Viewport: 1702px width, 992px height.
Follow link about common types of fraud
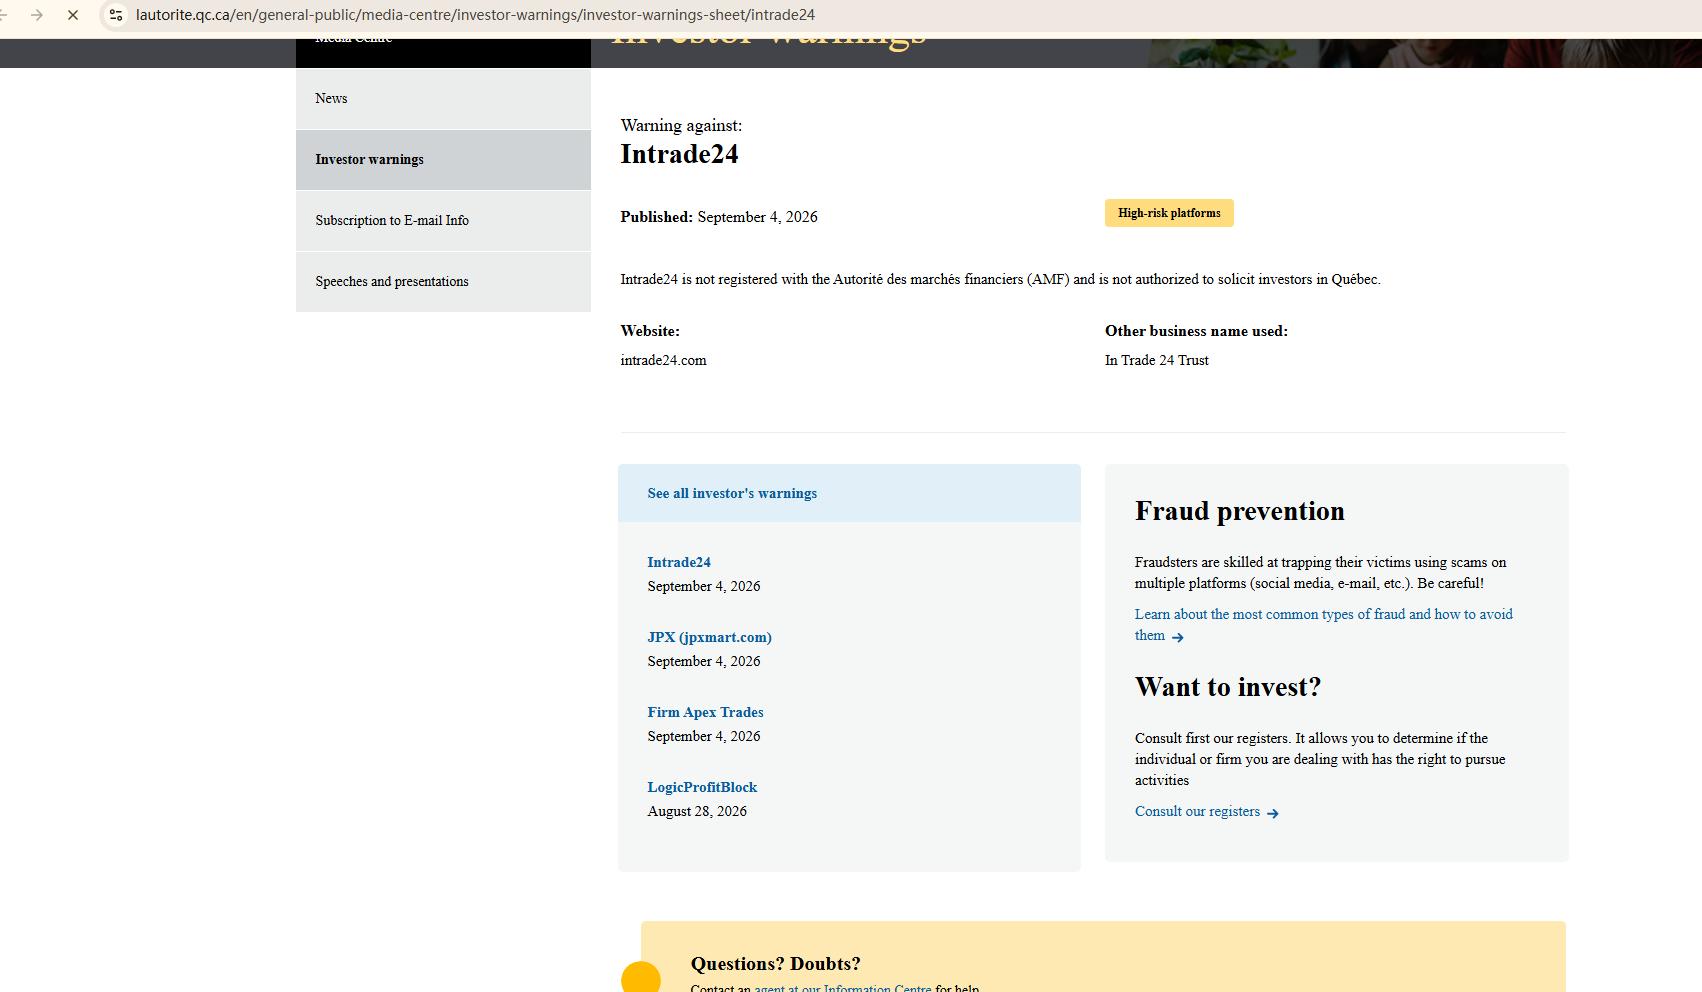1323,624
